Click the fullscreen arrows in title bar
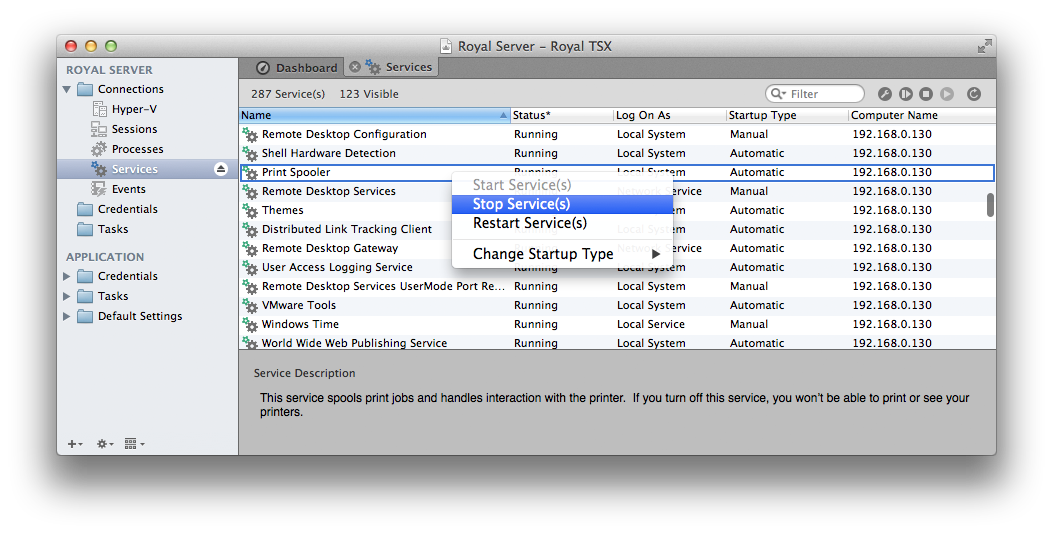1053x534 pixels. [985, 46]
